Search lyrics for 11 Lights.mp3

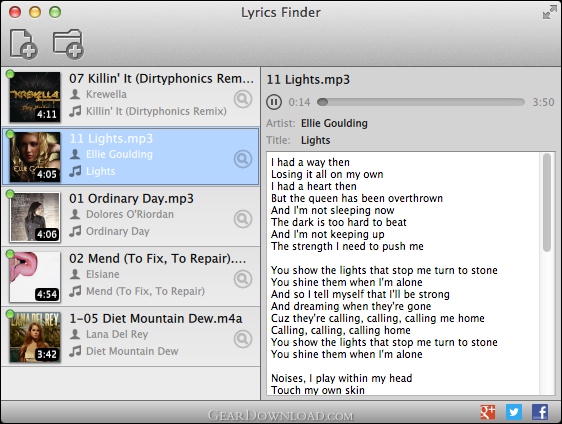pyautogui.click(x=243, y=159)
